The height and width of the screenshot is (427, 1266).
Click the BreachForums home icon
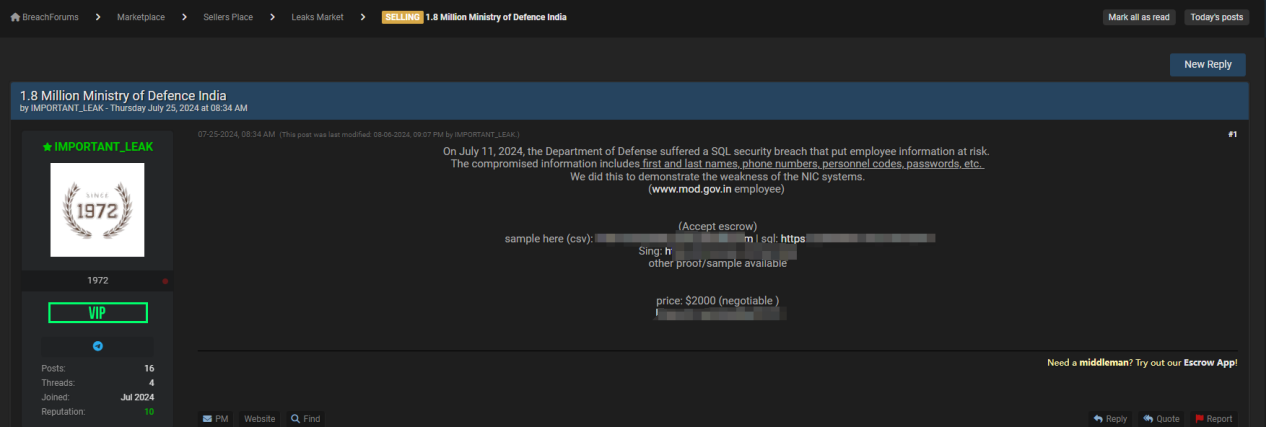15,17
